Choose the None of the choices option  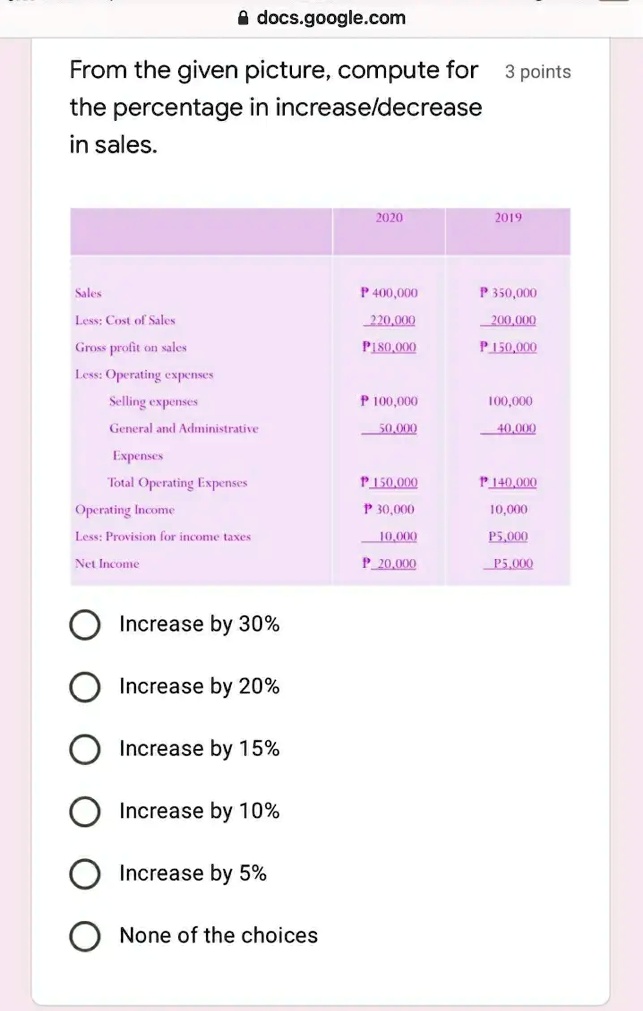(84, 936)
